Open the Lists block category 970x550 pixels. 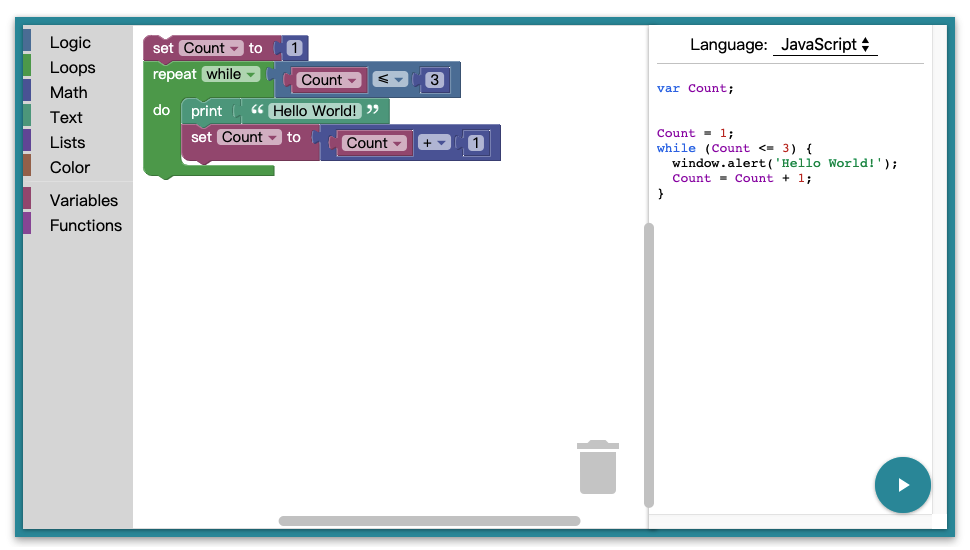point(67,142)
